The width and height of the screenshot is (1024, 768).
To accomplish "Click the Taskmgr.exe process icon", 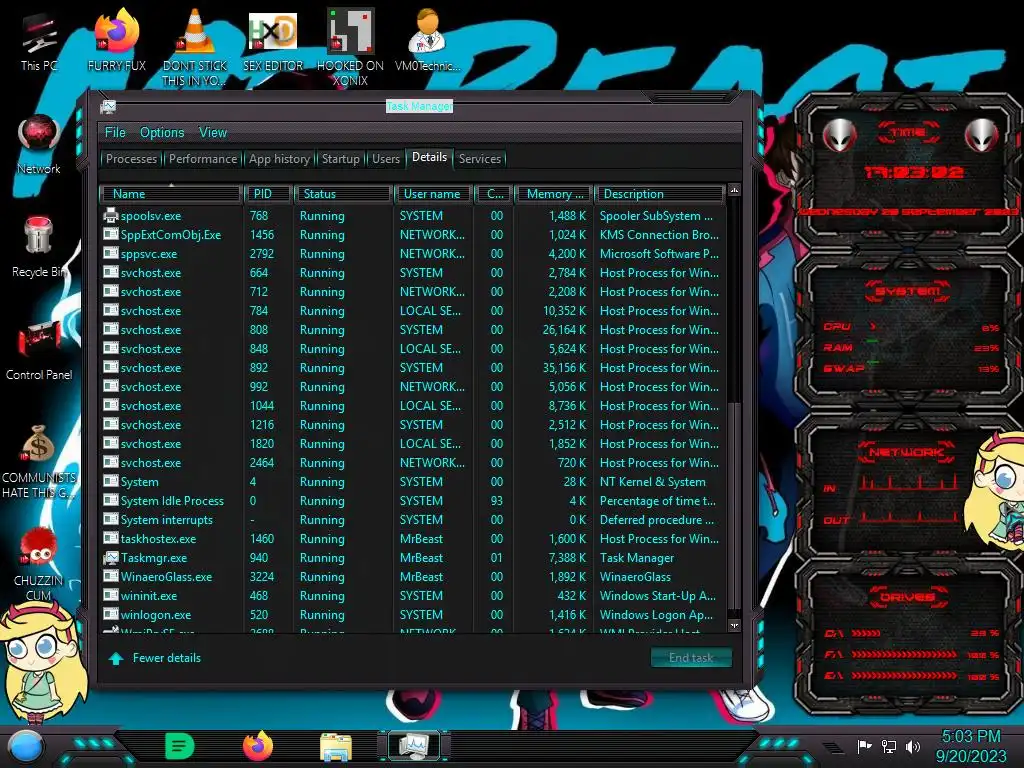I will [x=111, y=558].
